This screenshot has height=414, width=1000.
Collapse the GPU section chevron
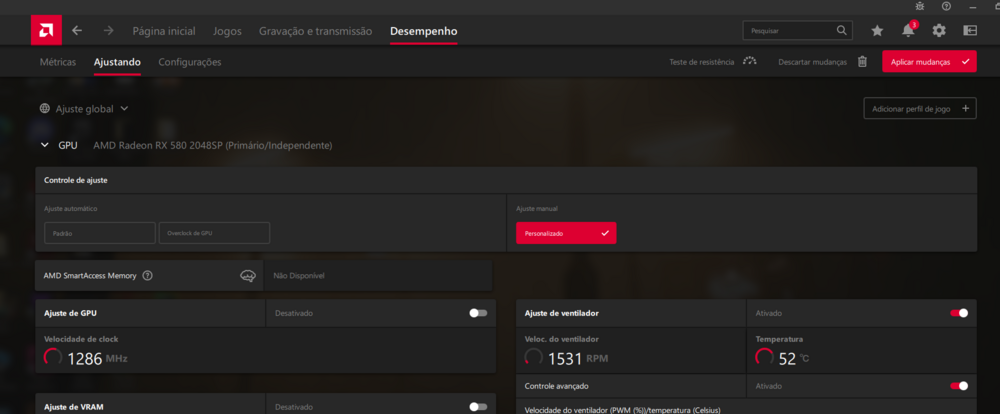pyautogui.click(x=45, y=145)
